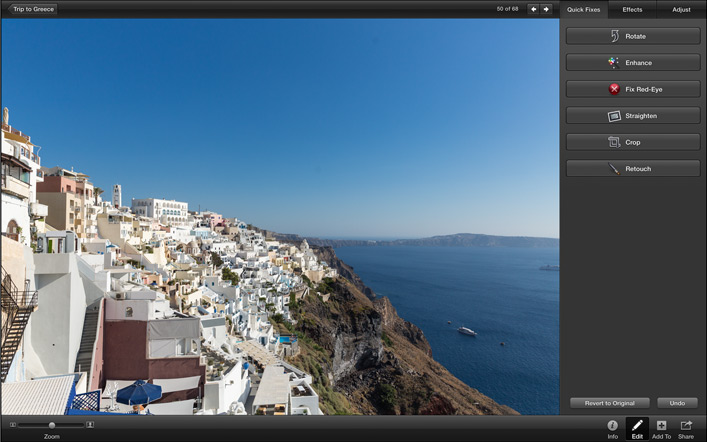
Task: Go to the previous photo arrow
Action: (533, 9)
